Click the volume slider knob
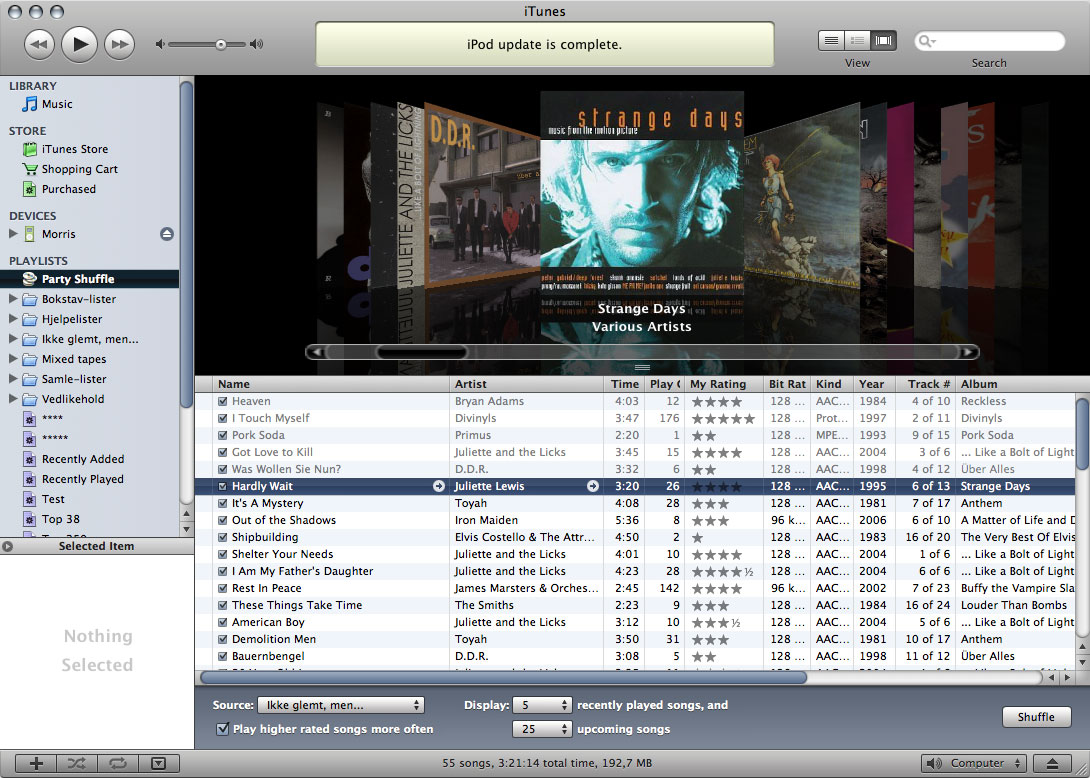This screenshot has height=778, width=1090. click(x=220, y=44)
